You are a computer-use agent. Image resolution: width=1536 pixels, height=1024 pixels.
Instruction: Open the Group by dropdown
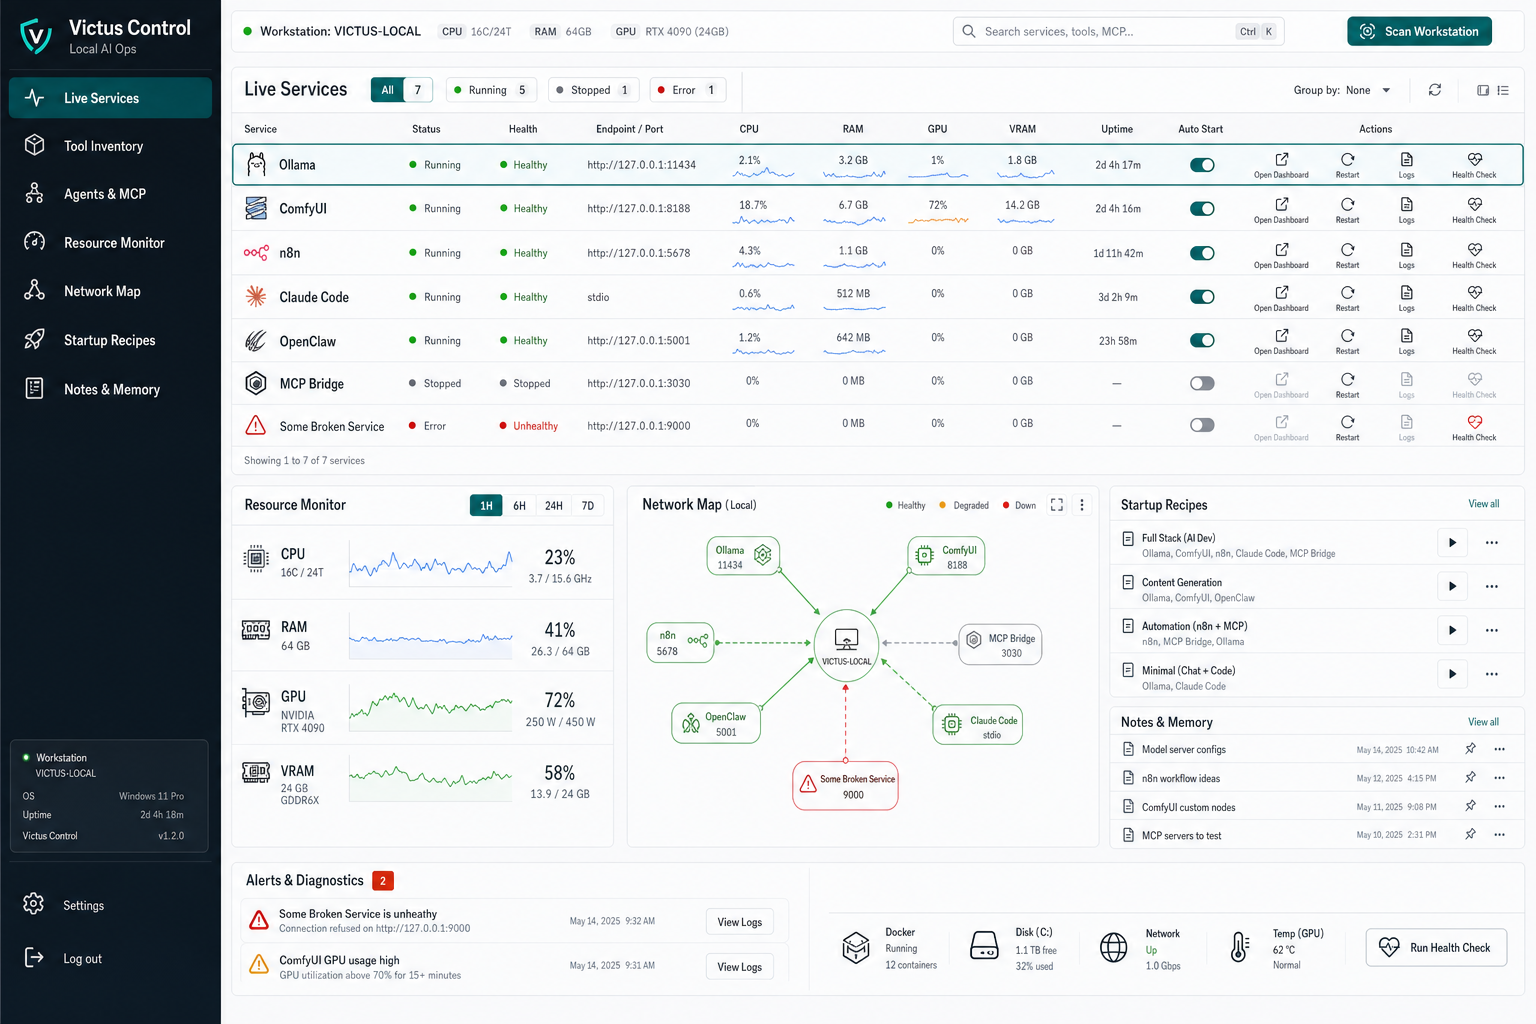coord(1342,90)
